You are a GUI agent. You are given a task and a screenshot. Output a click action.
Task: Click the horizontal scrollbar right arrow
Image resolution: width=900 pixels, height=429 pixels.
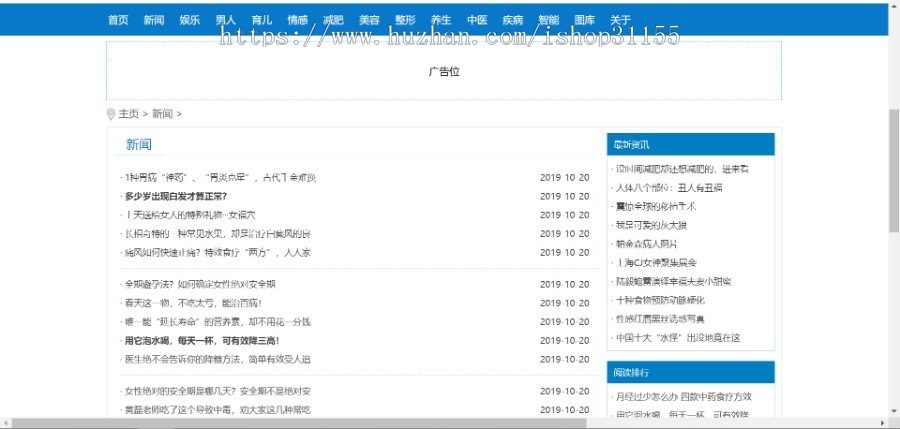point(883,424)
